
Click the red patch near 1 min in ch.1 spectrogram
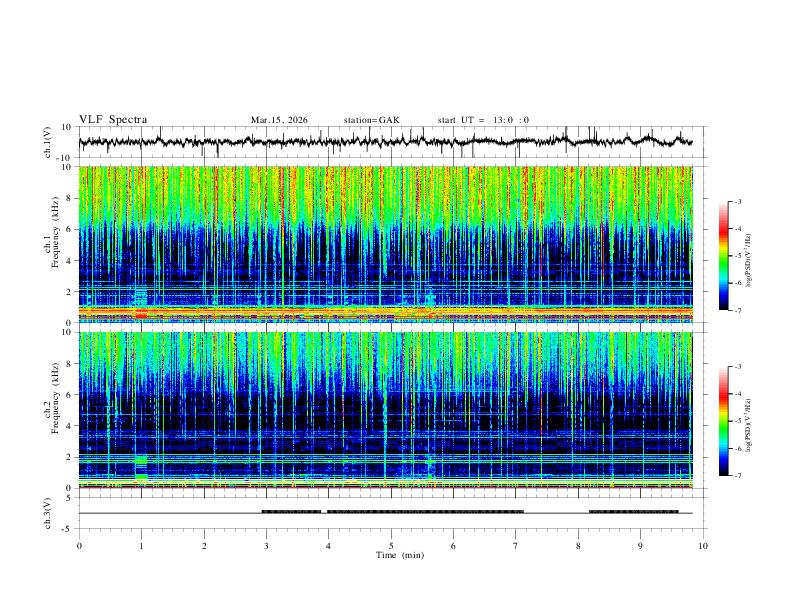click(x=141, y=313)
